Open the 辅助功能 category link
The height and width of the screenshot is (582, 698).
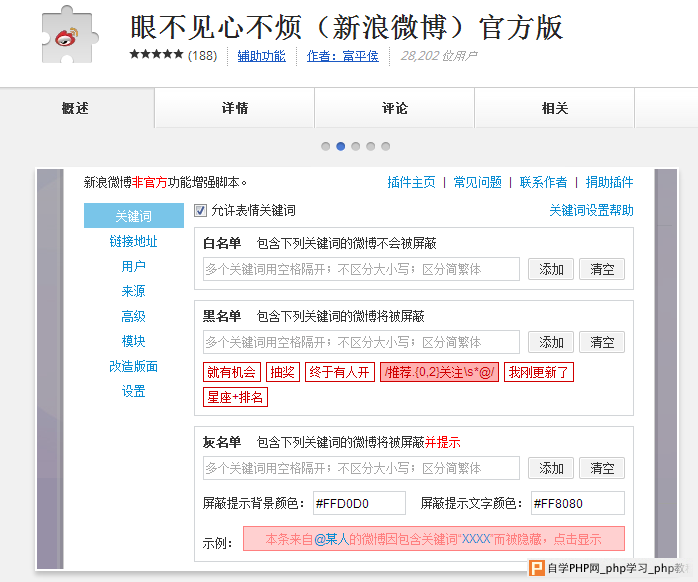coord(261,56)
